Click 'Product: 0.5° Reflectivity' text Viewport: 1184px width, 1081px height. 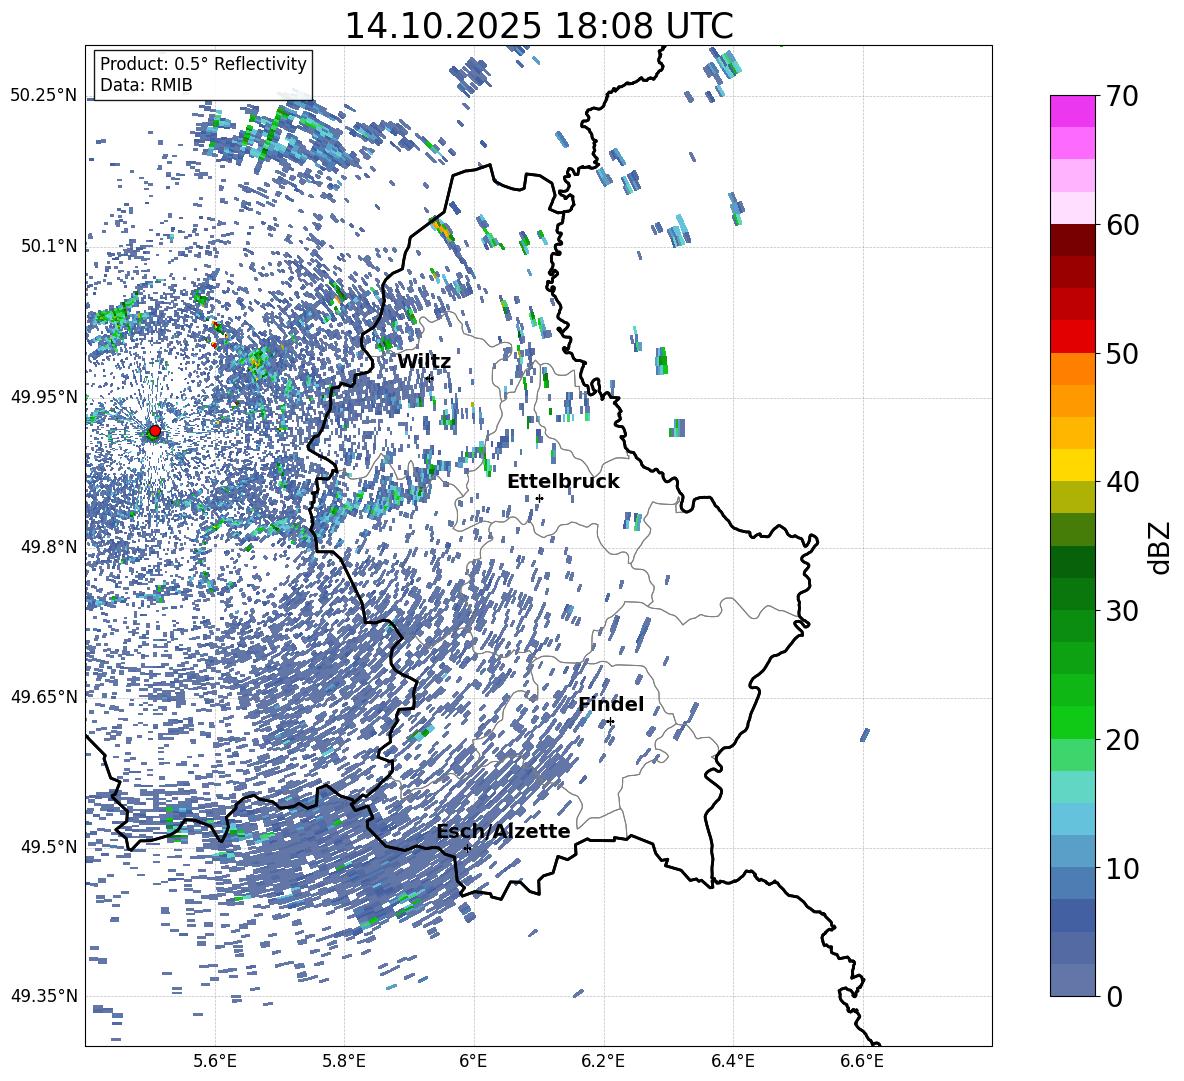[203, 64]
